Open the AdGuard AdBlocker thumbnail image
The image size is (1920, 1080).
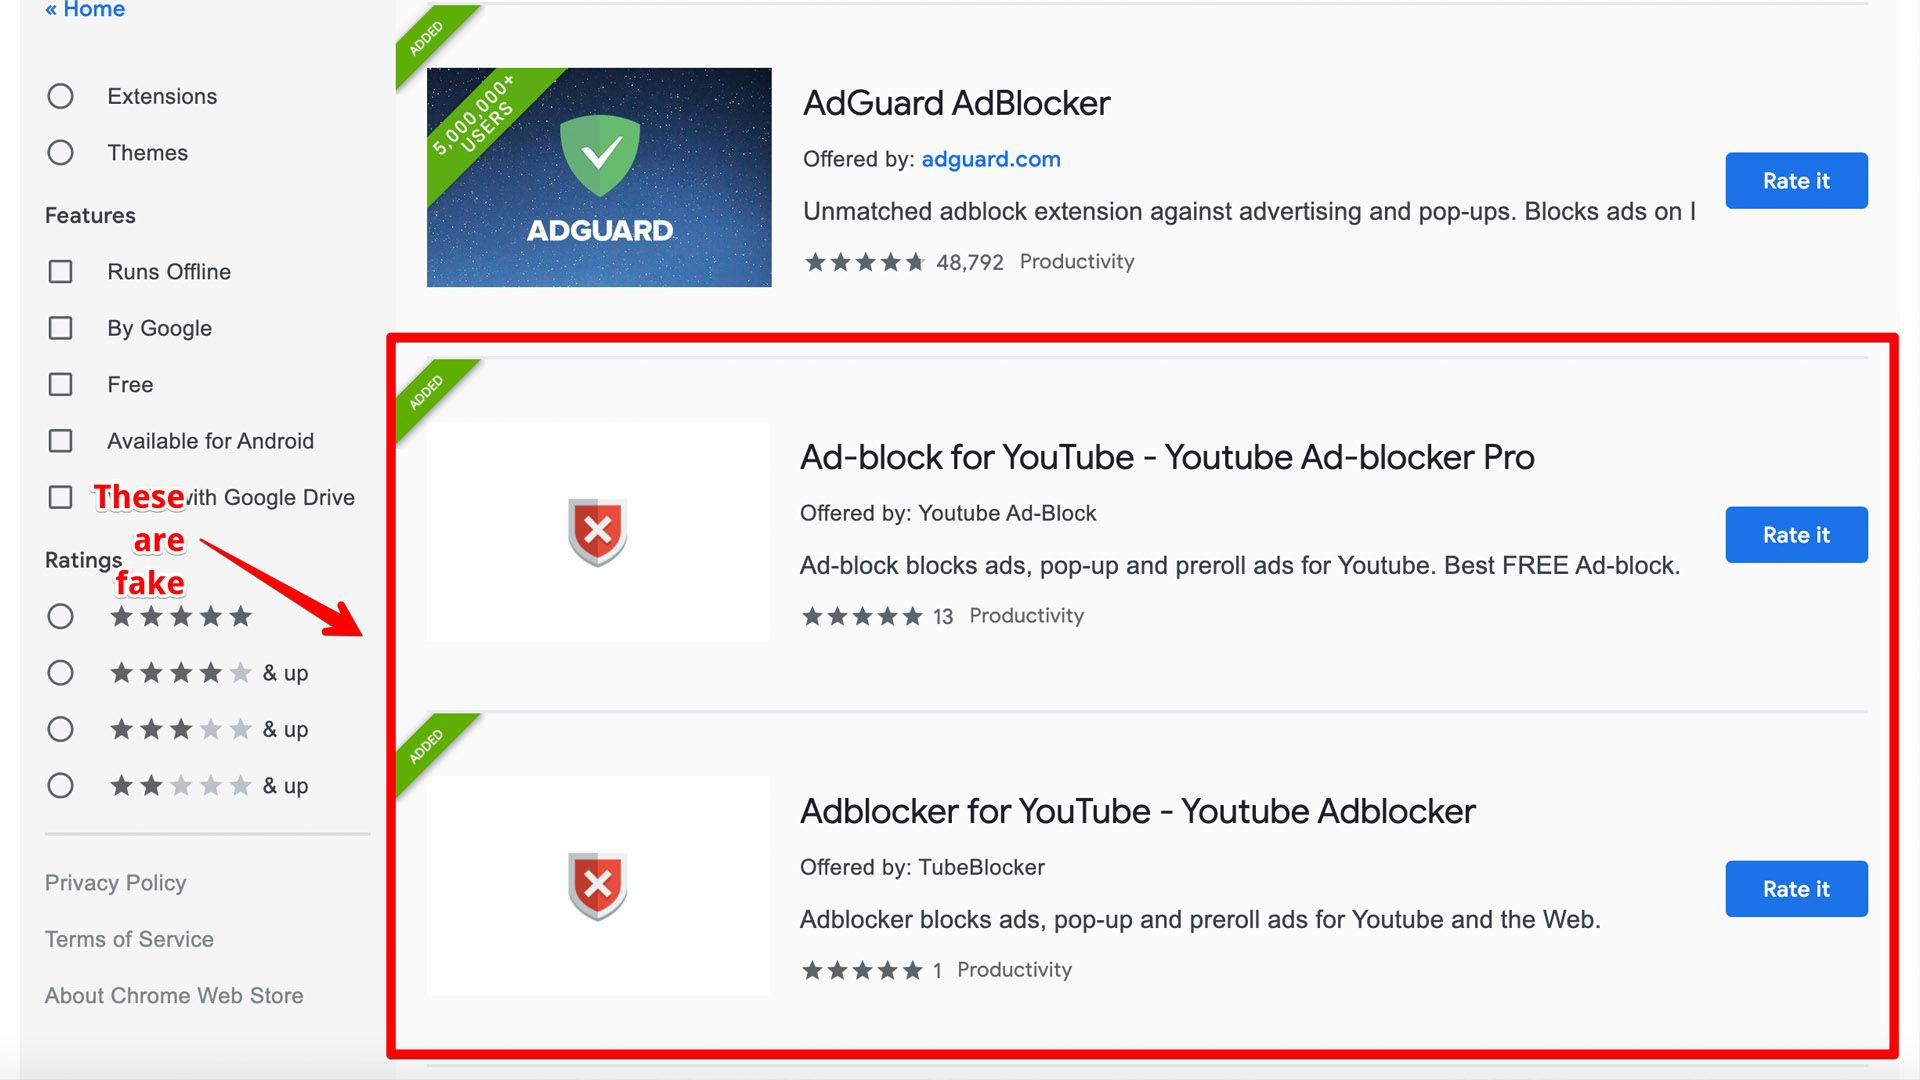599,177
